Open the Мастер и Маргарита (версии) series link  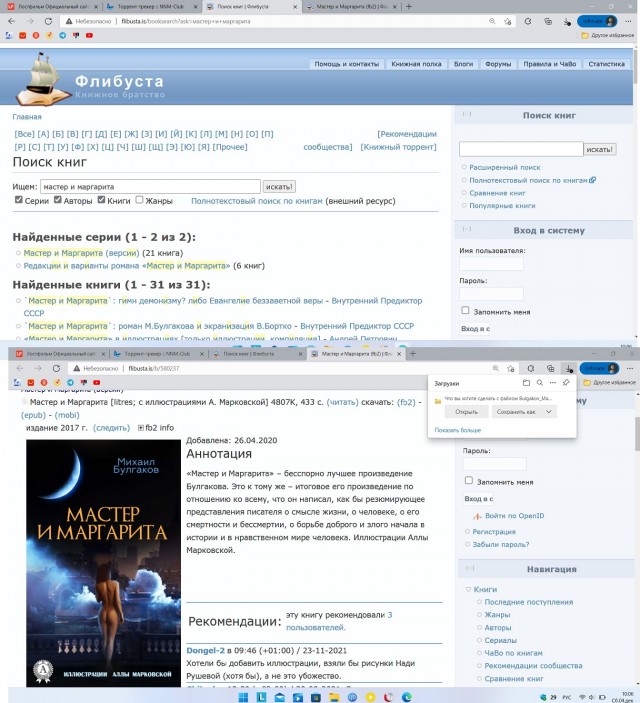(x=81, y=253)
